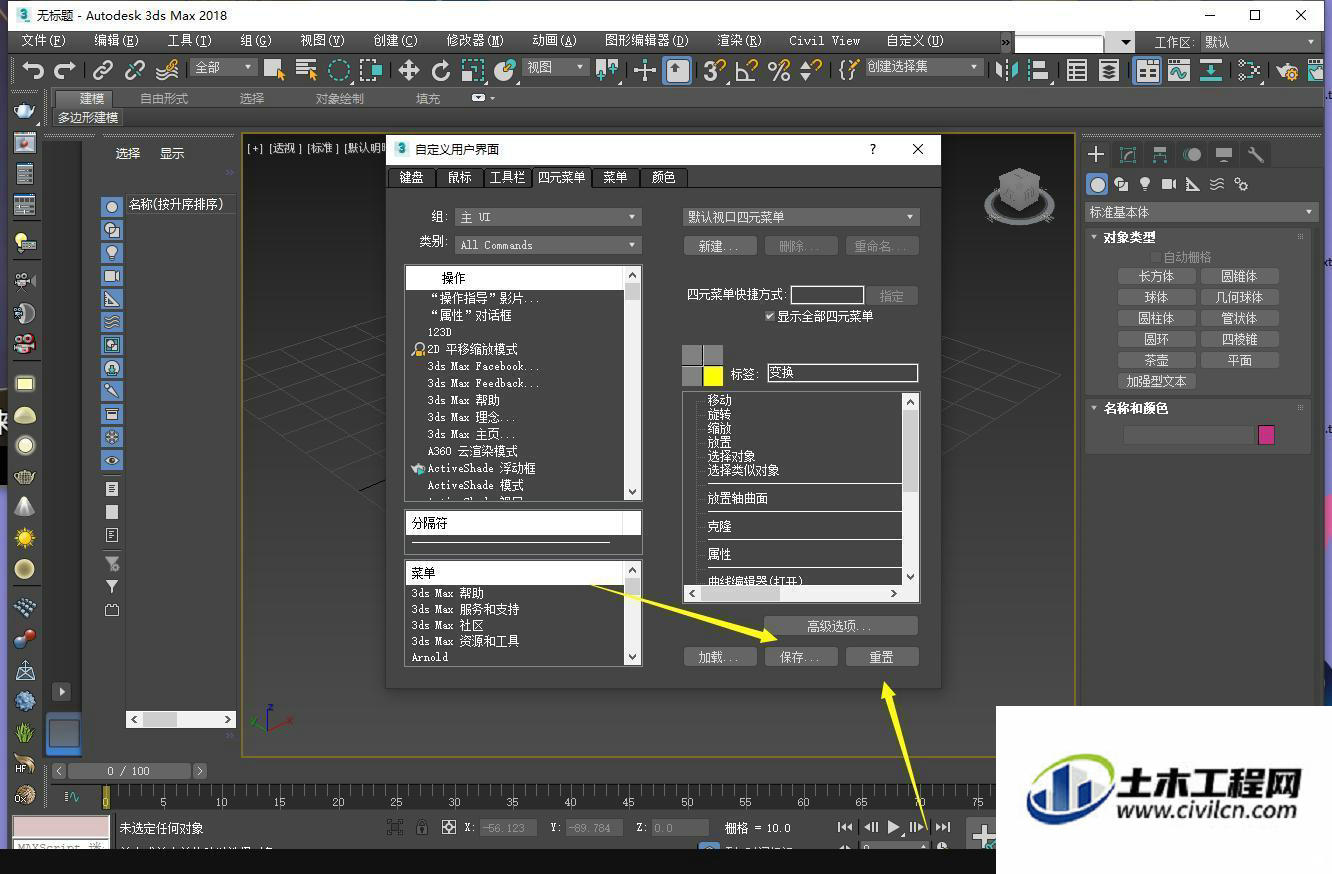Toggle the Spinner Snap button
Image resolution: width=1332 pixels, height=874 pixels.
[811, 70]
